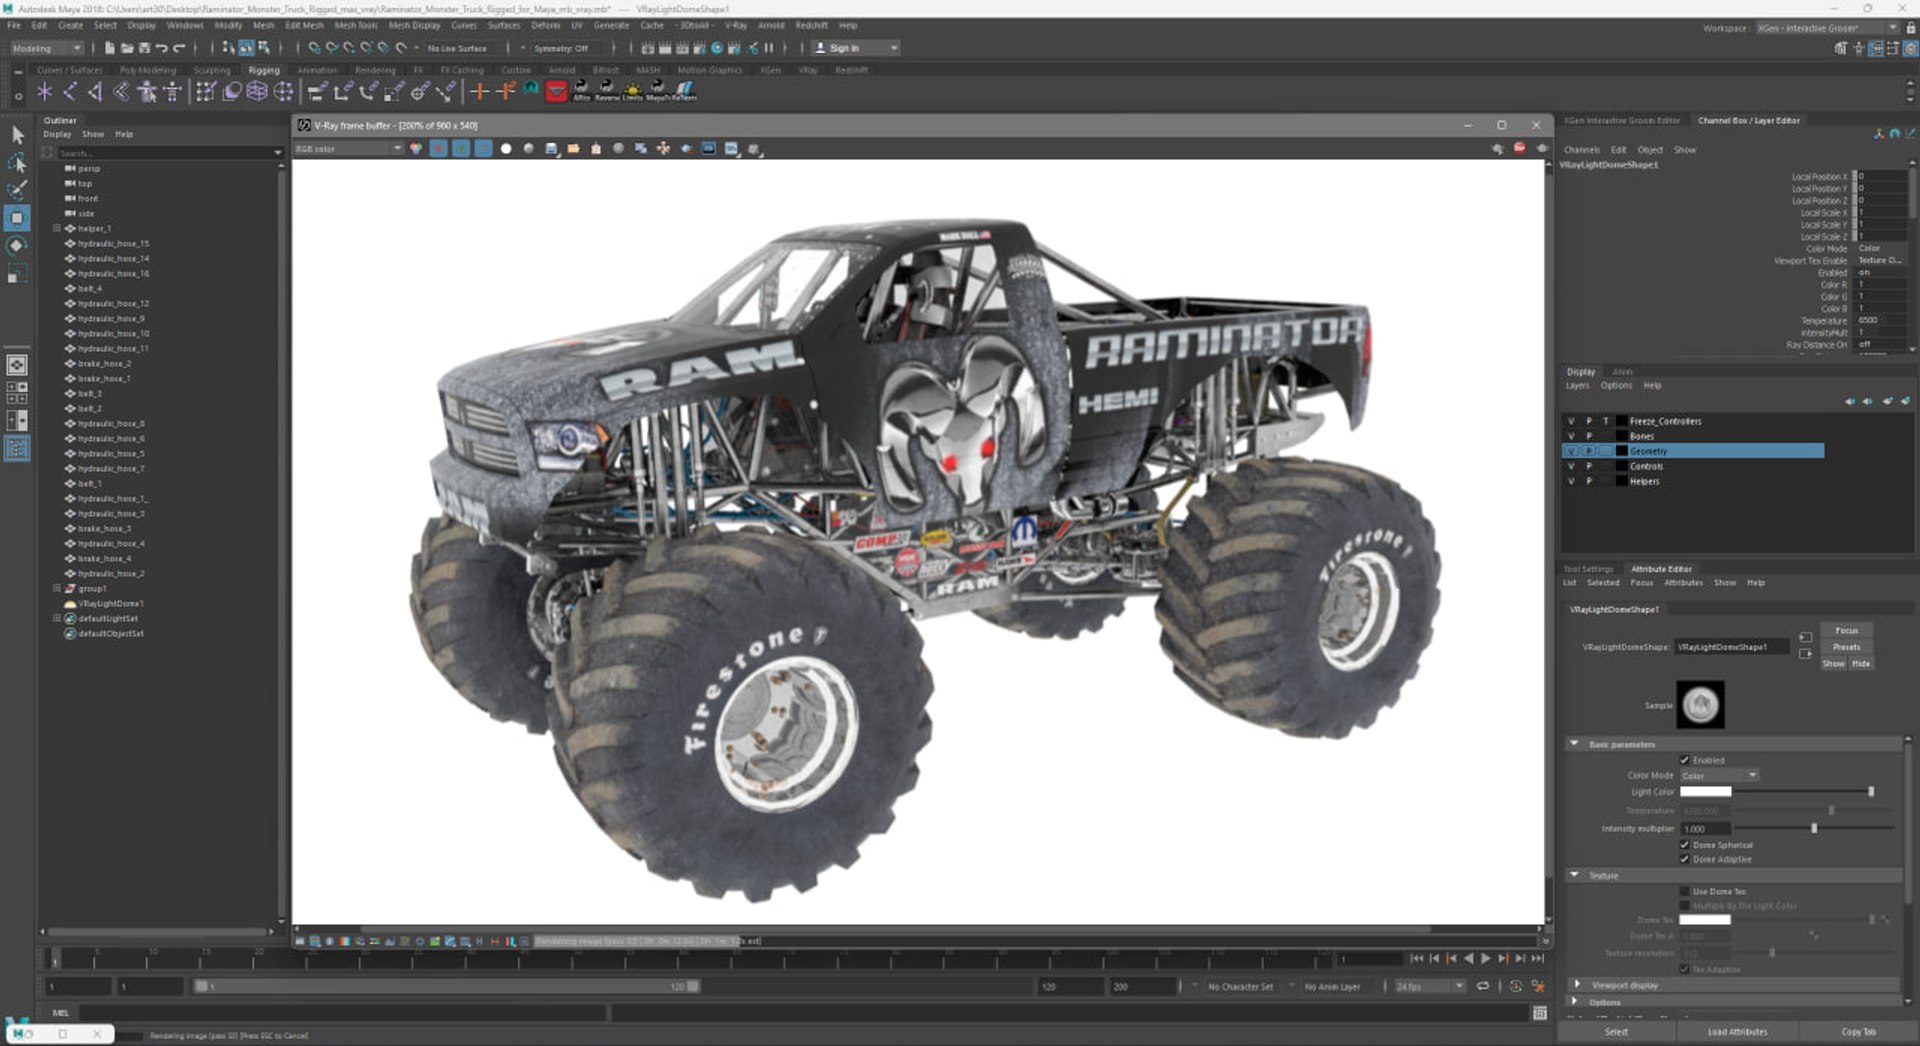Switch to the Animation shelf tab
The image size is (1920, 1046).
(317, 70)
